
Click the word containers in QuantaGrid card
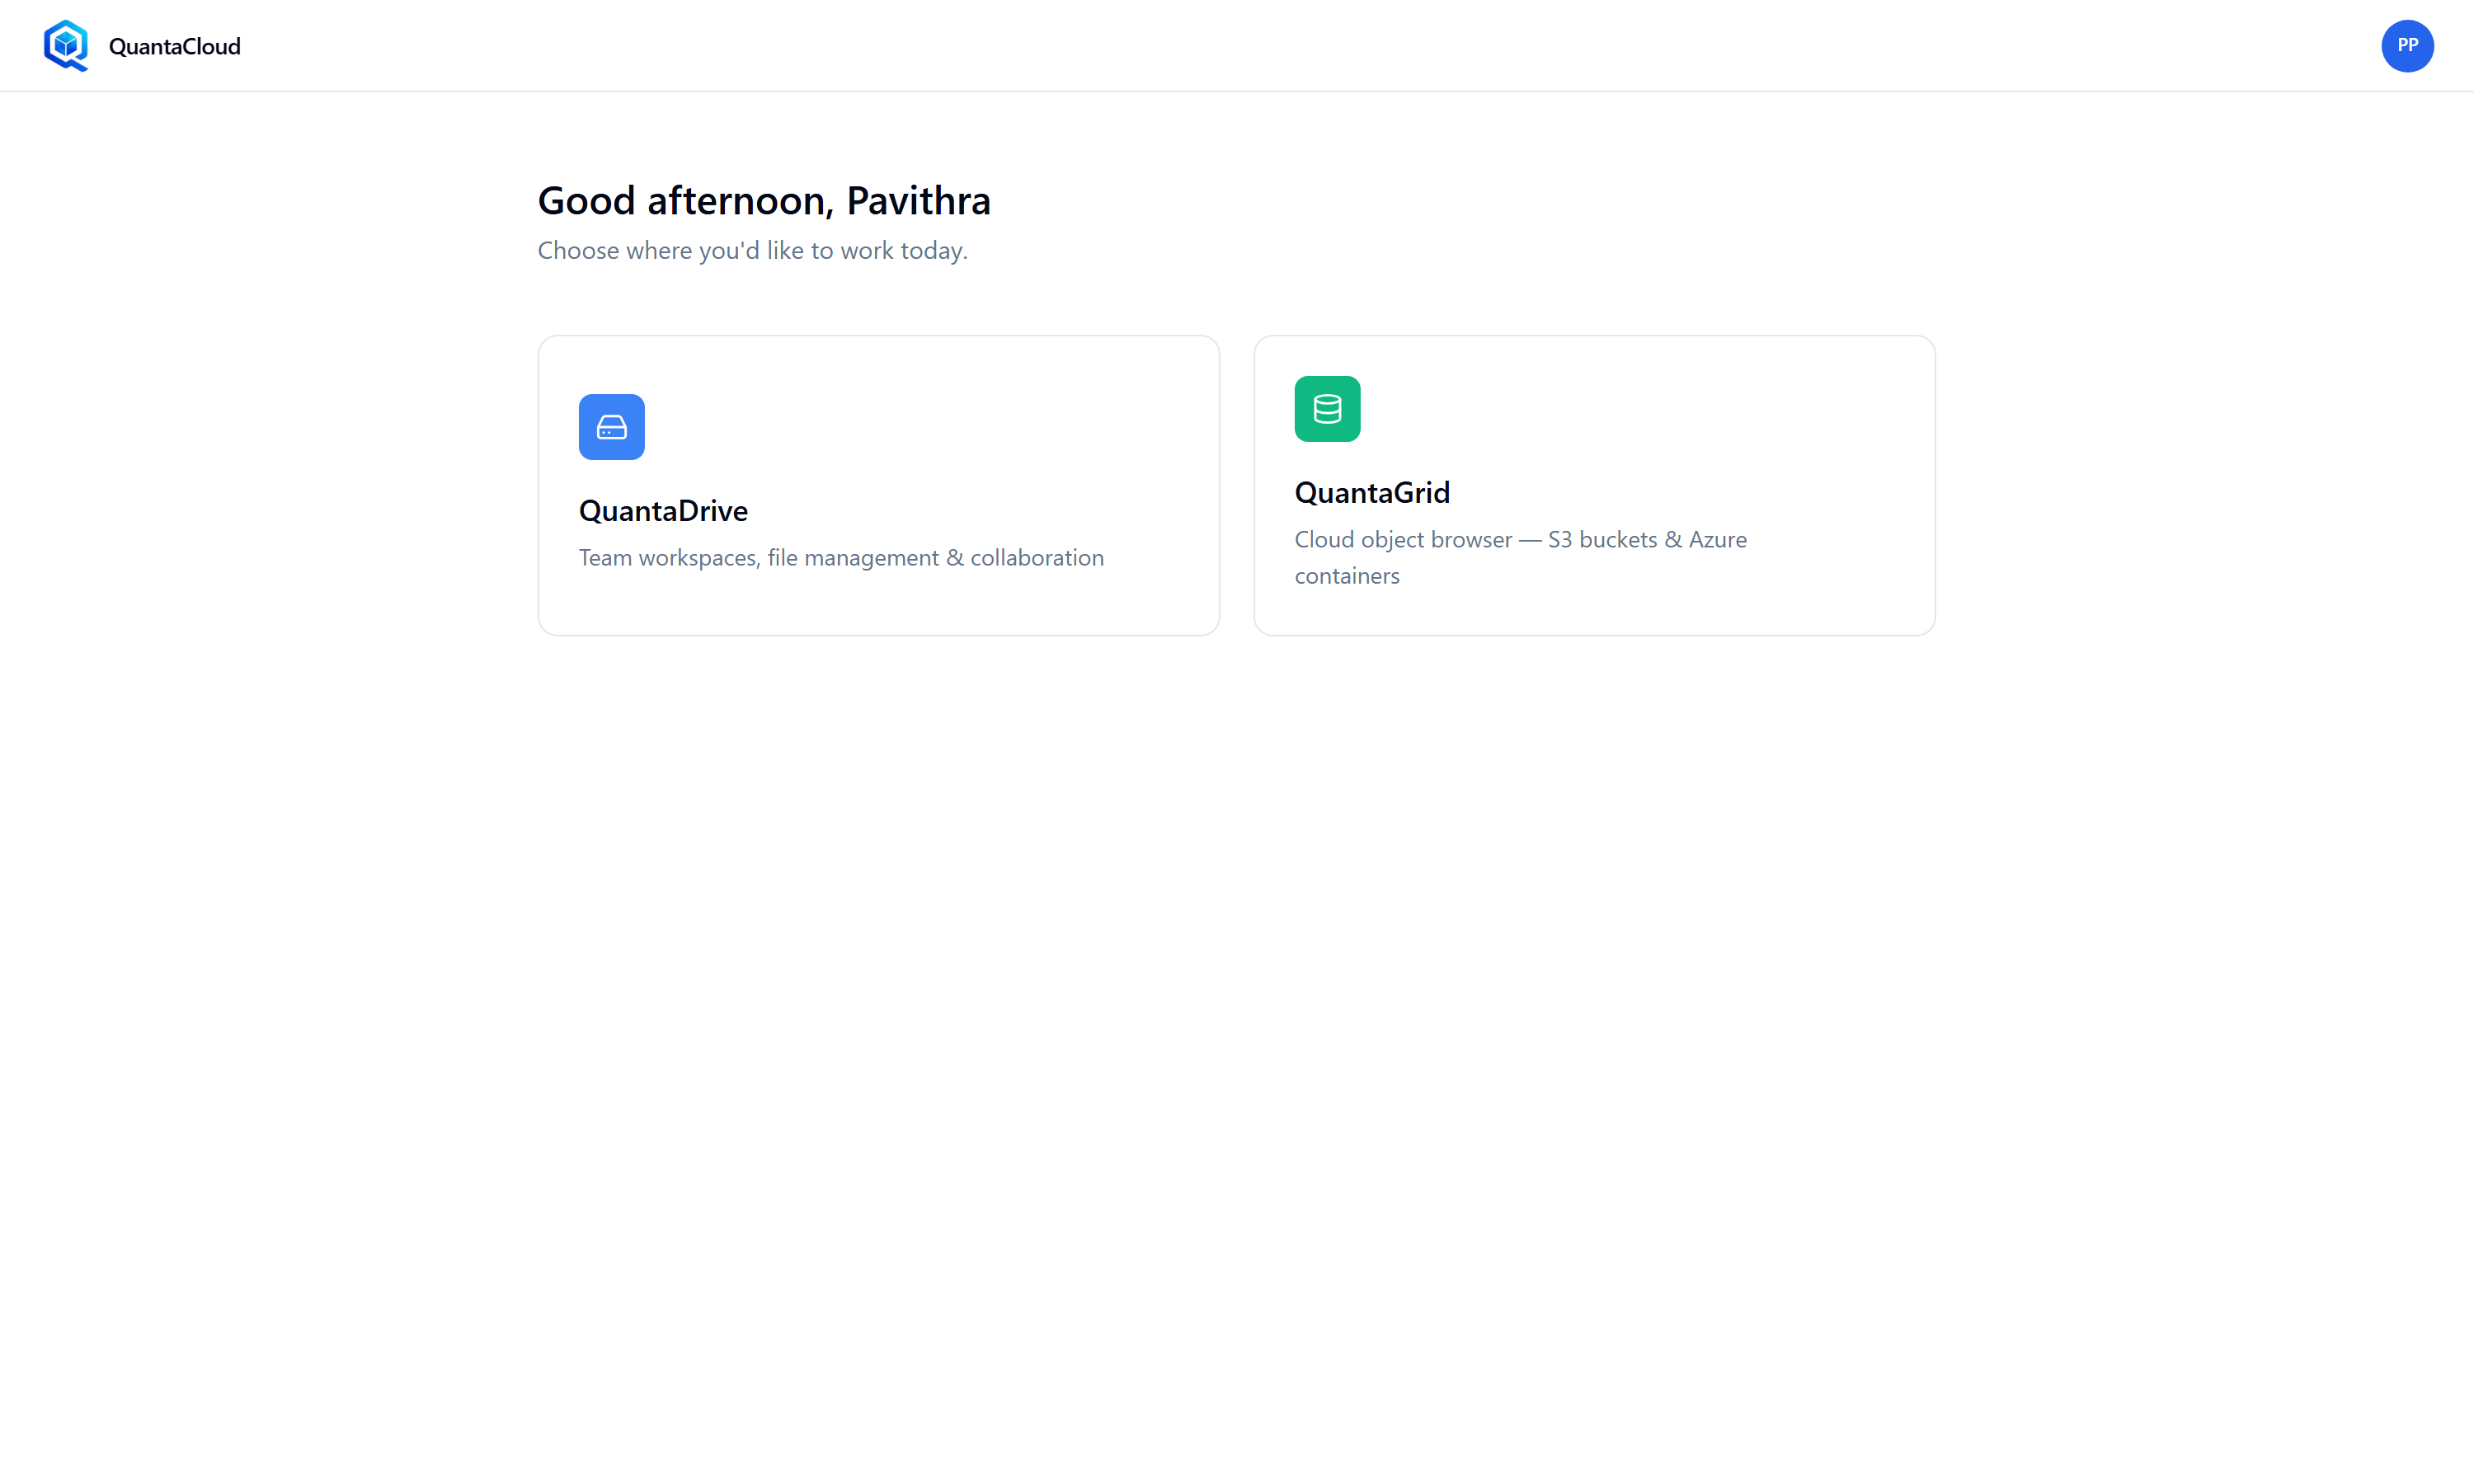[x=1347, y=576]
